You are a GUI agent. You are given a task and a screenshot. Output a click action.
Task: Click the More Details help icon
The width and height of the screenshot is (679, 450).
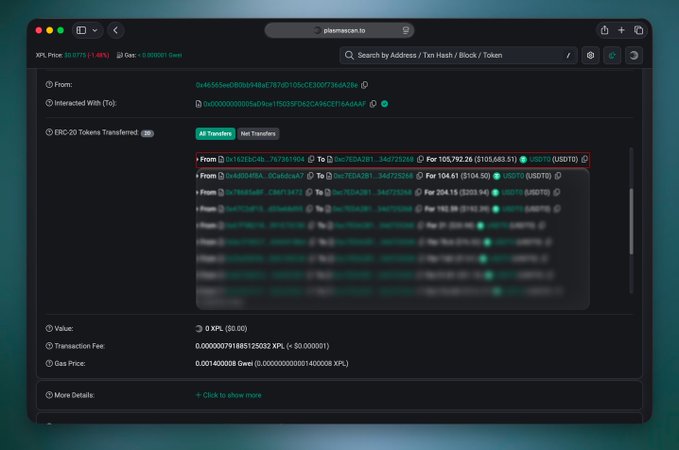(49, 395)
